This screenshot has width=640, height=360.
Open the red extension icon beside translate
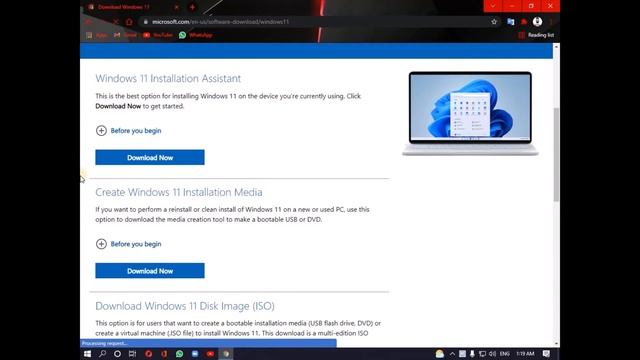coord(524,22)
